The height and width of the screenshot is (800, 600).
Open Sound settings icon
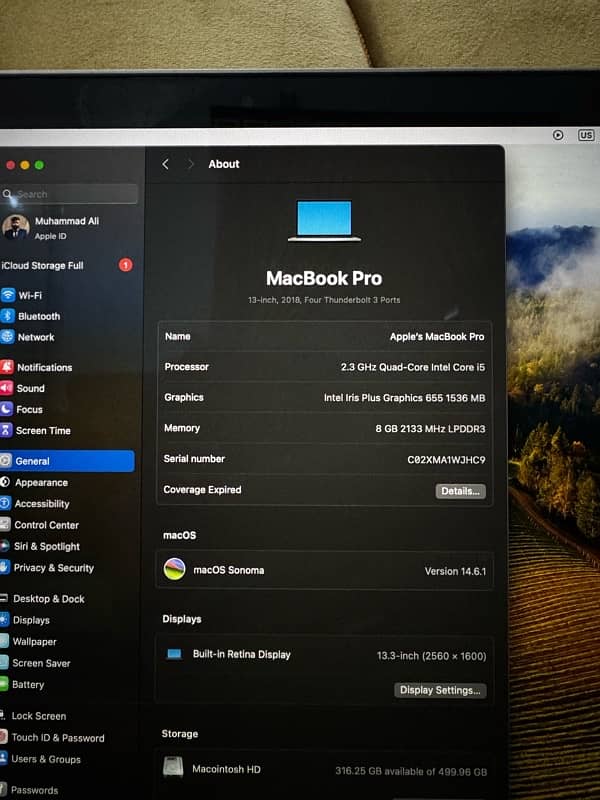tap(7, 388)
